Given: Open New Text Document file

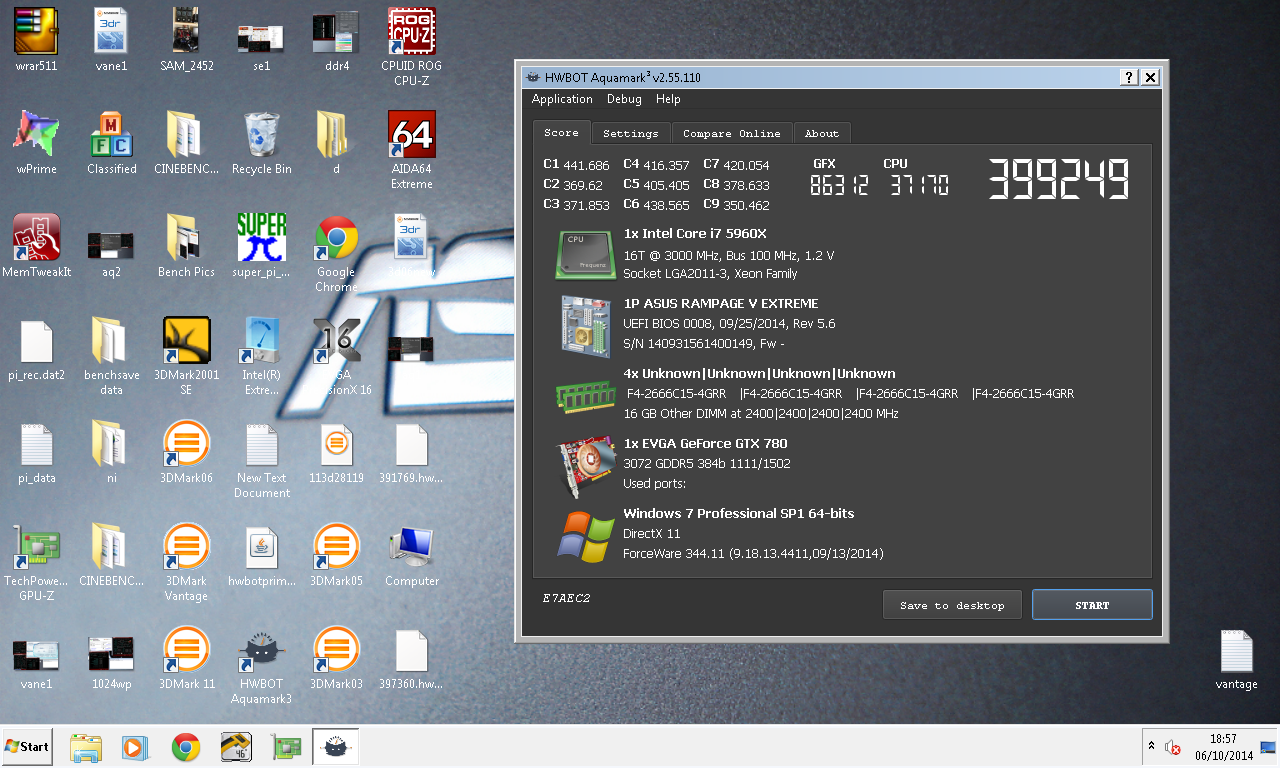Looking at the screenshot, I should point(261,443).
